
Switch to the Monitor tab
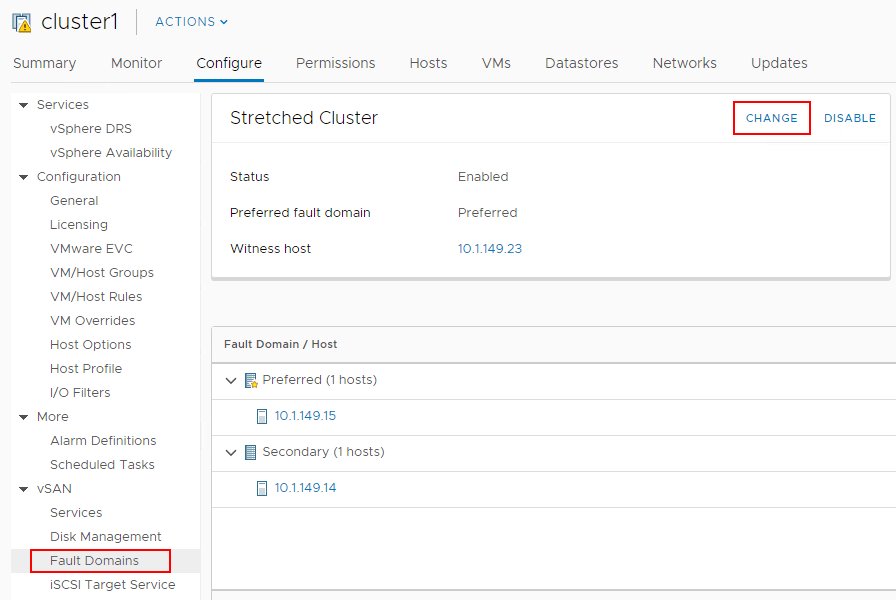click(x=137, y=63)
